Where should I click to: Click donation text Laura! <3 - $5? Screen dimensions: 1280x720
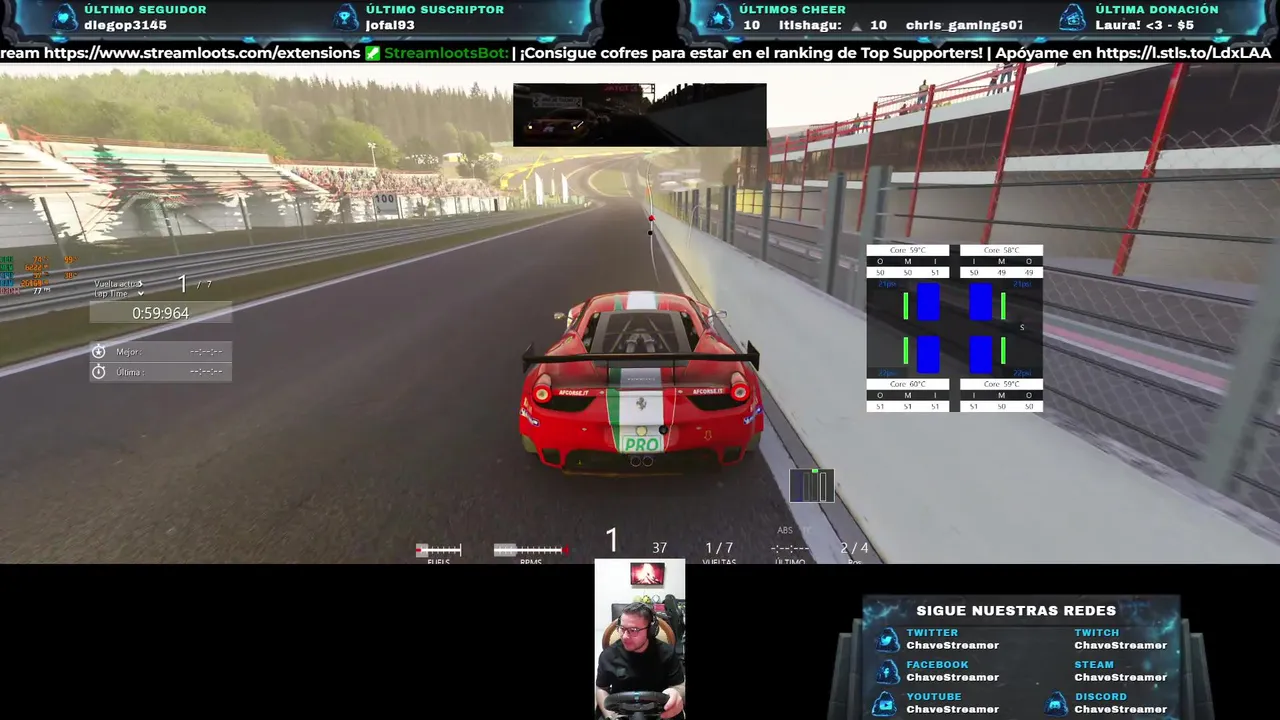click(1144, 25)
